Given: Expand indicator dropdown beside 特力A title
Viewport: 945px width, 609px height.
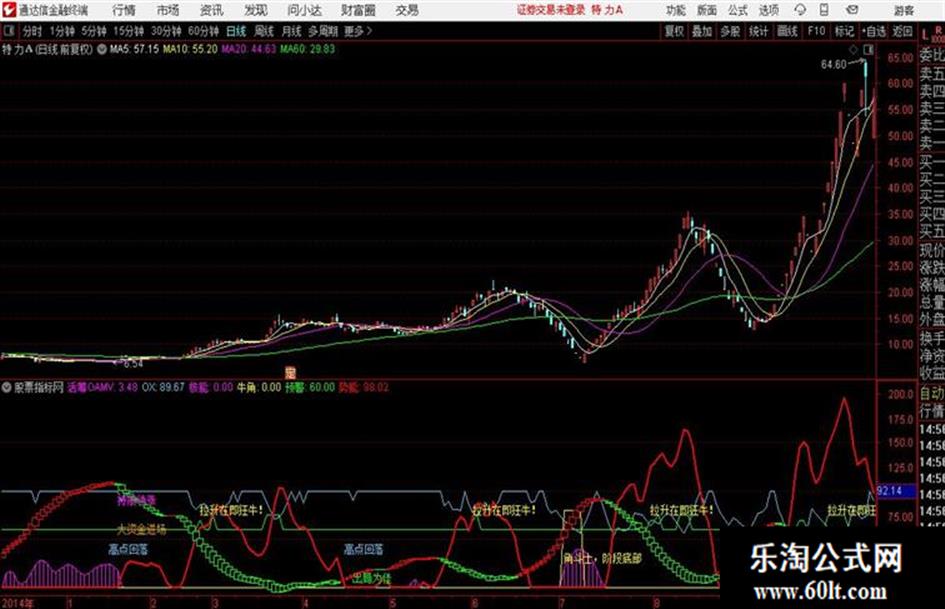Looking at the screenshot, I should click(x=101, y=49).
